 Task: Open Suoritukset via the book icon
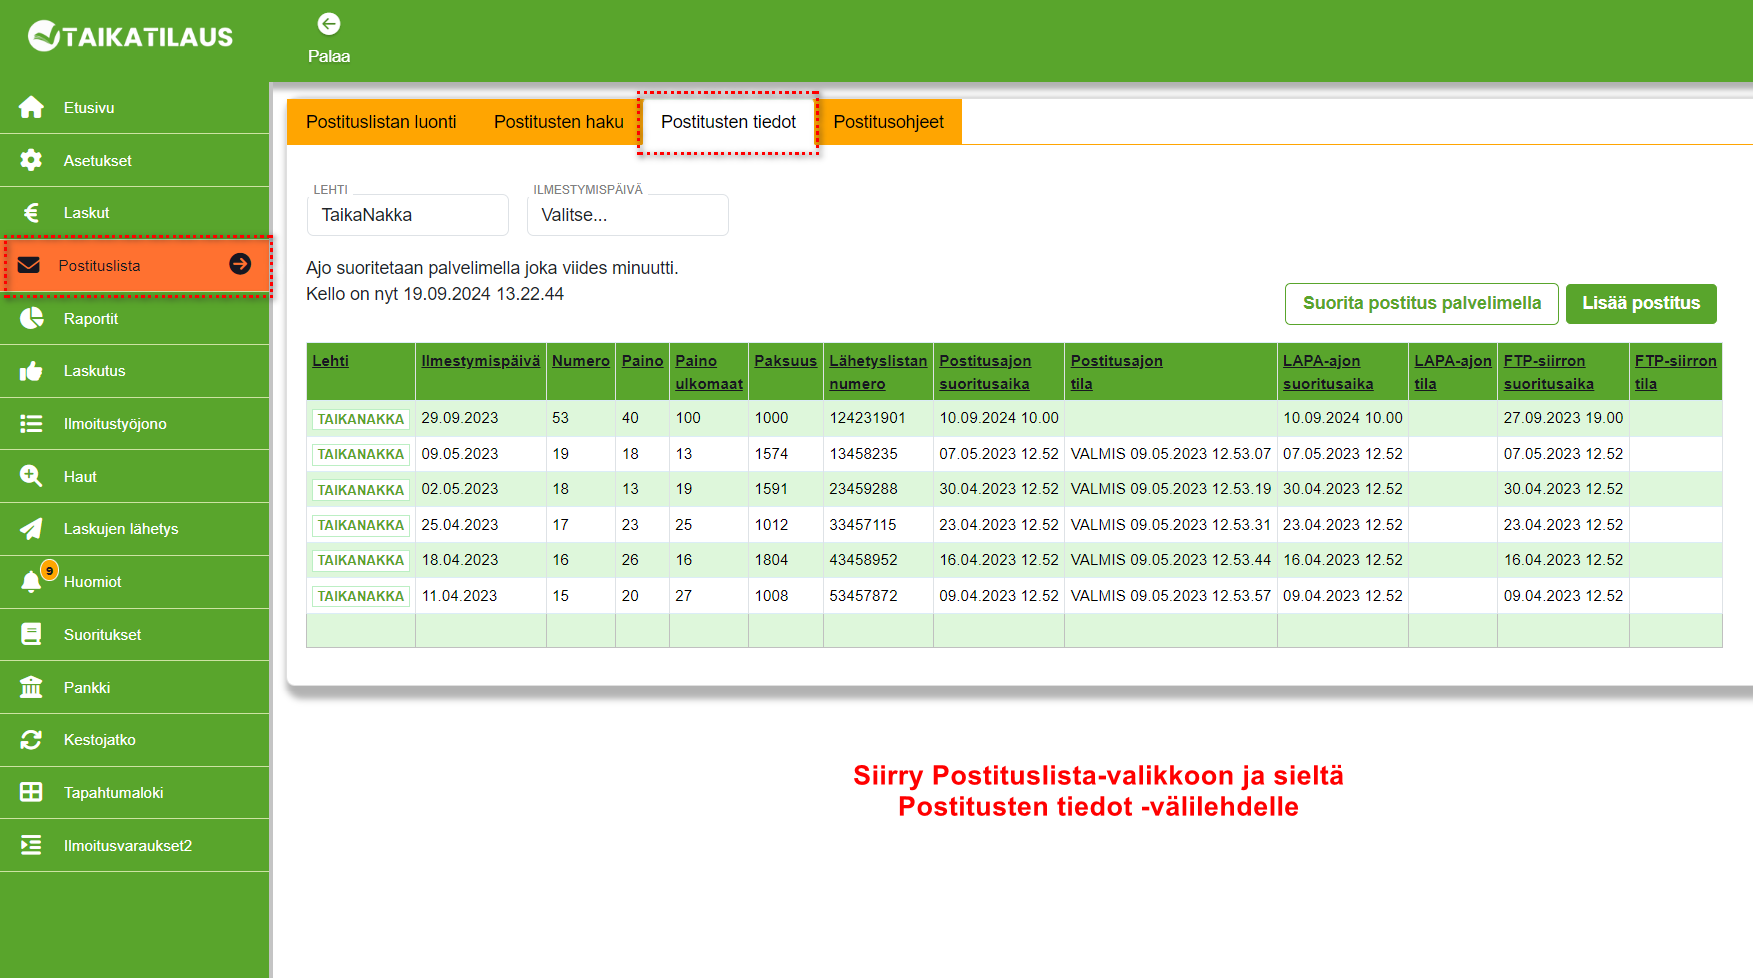pos(31,635)
